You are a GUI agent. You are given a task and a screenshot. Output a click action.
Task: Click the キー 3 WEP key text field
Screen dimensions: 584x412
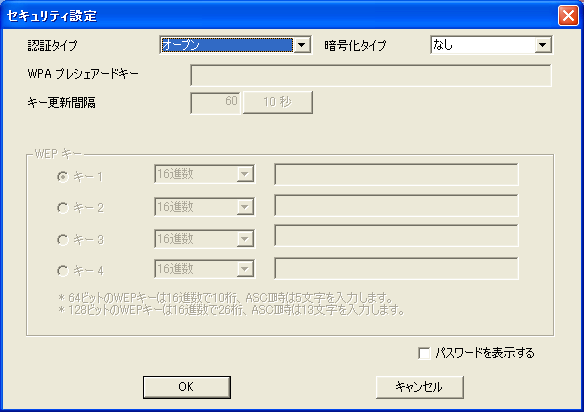click(x=396, y=235)
